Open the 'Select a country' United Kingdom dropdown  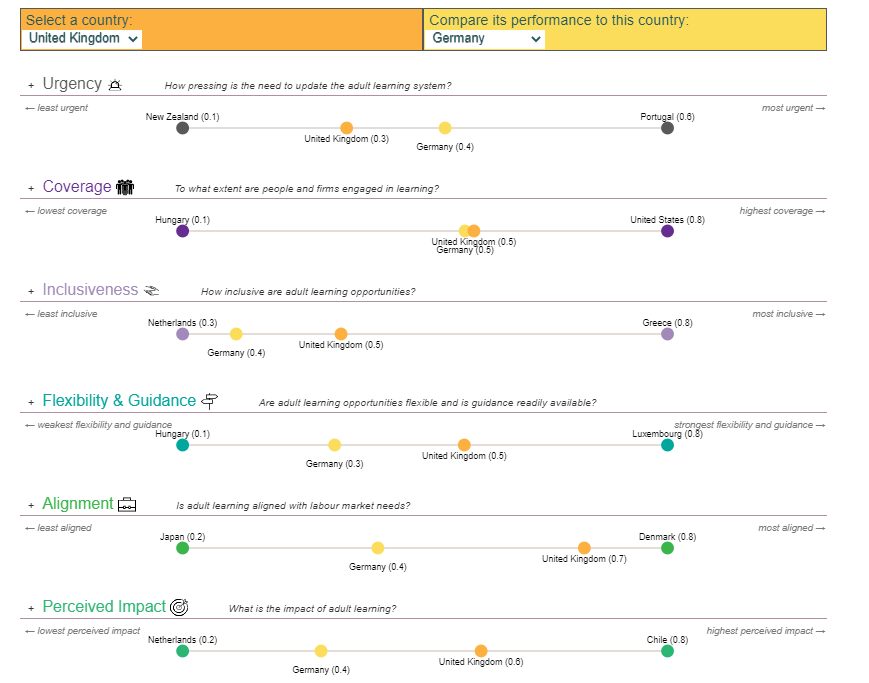click(x=83, y=39)
